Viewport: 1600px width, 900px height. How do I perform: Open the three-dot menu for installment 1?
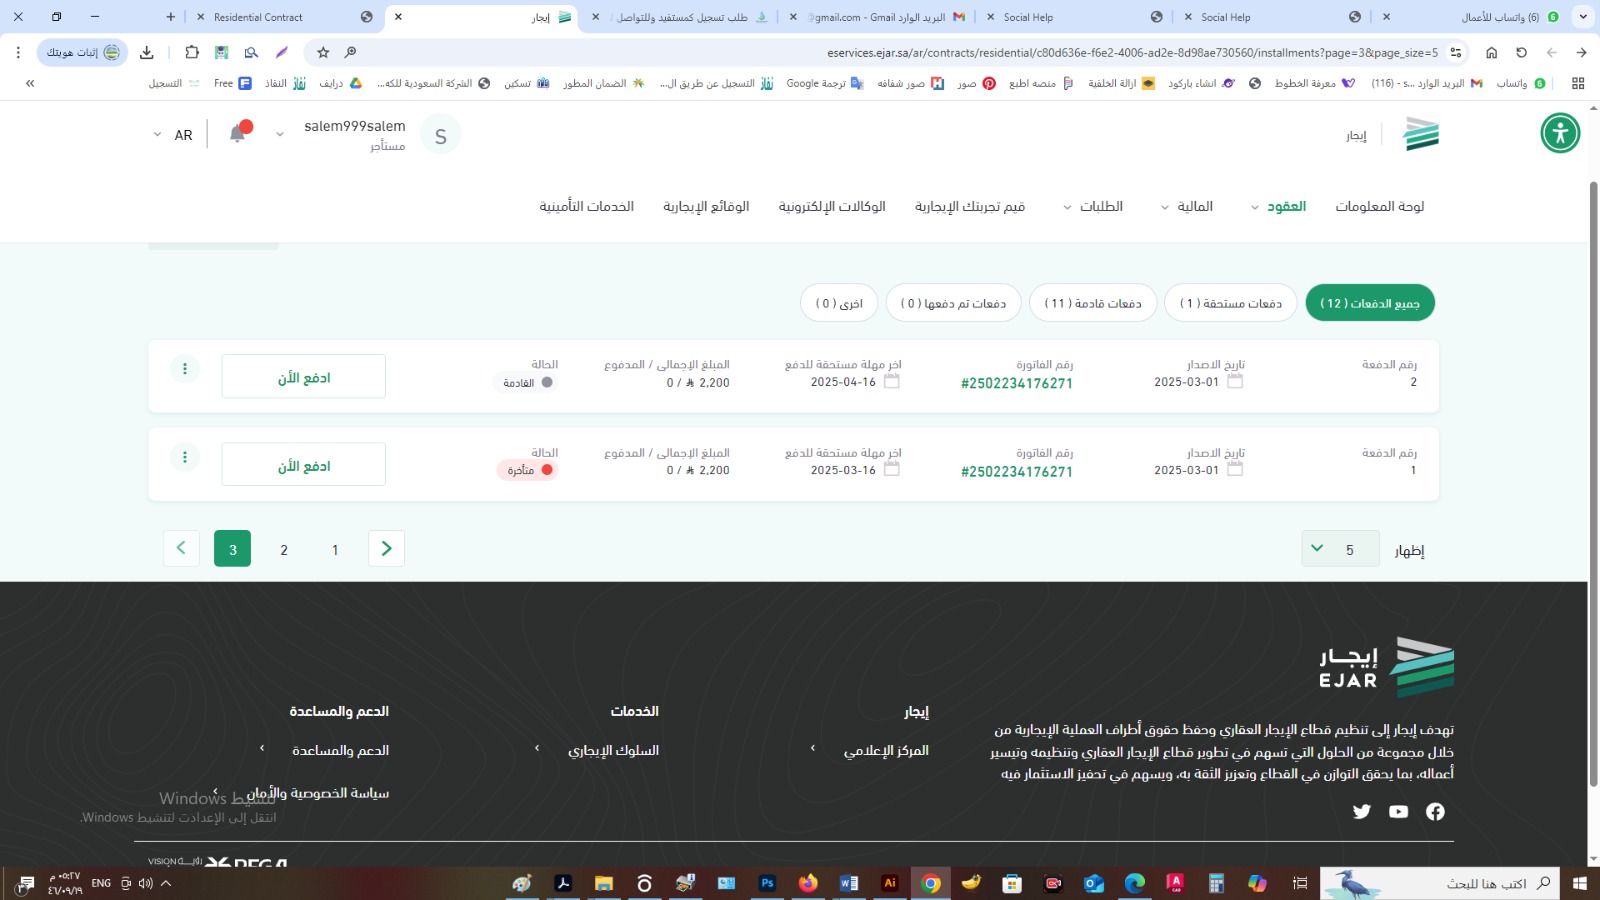[185, 457]
